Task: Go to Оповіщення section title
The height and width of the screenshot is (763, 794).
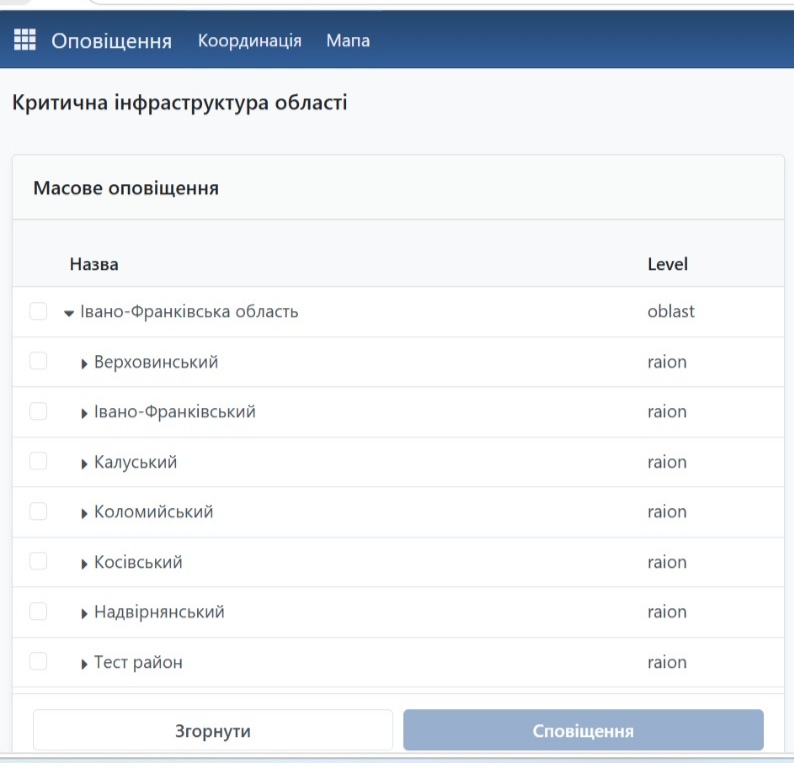Action: pos(111,41)
